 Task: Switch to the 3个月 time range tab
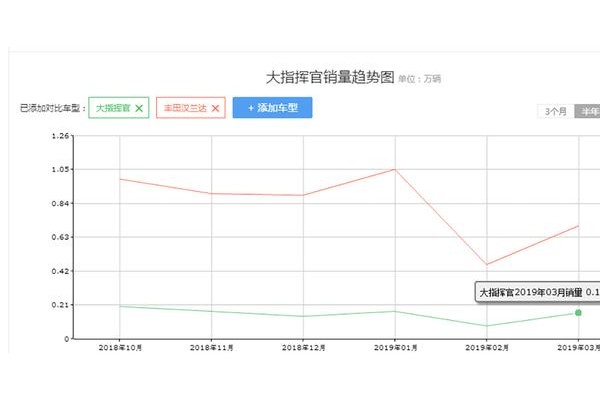[x=556, y=112]
